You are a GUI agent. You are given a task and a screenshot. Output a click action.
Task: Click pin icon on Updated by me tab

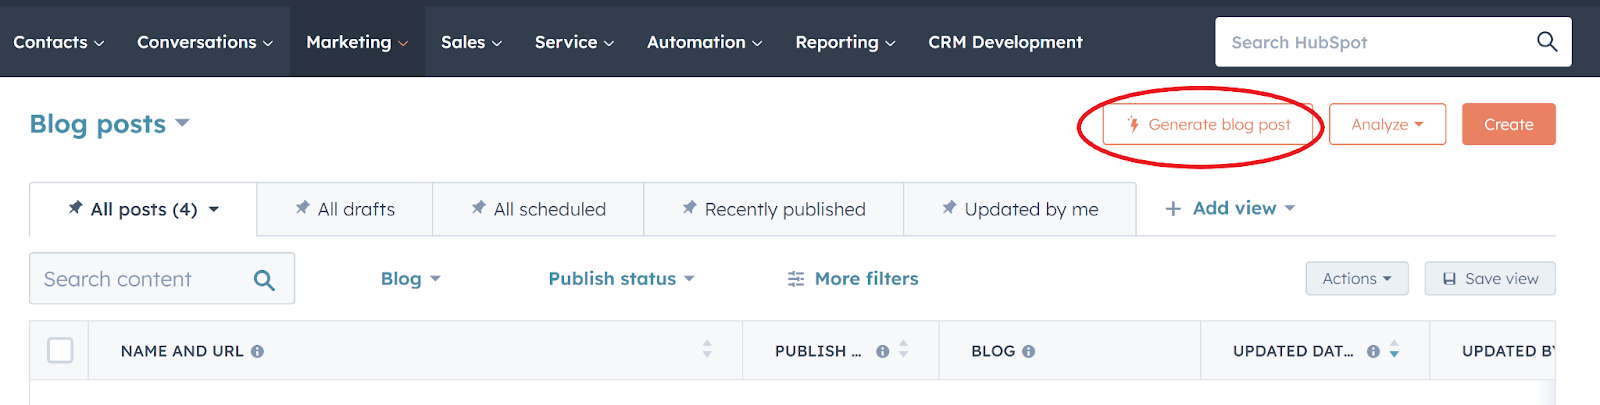[949, 208]
